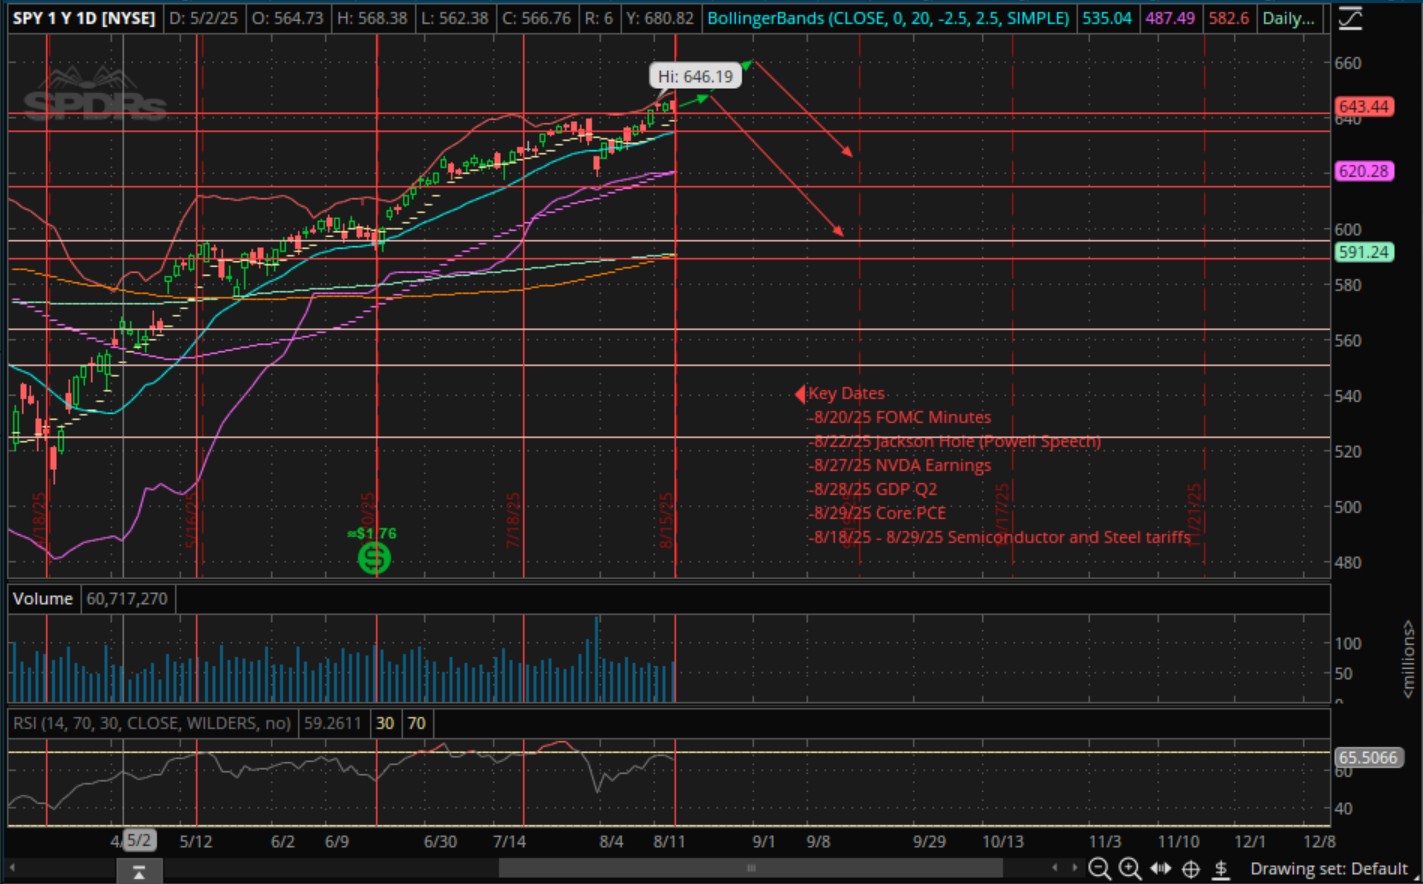Open the chart style icon in the top-right corner
The image size is (1423, 884).
(x=1352, y=17)
